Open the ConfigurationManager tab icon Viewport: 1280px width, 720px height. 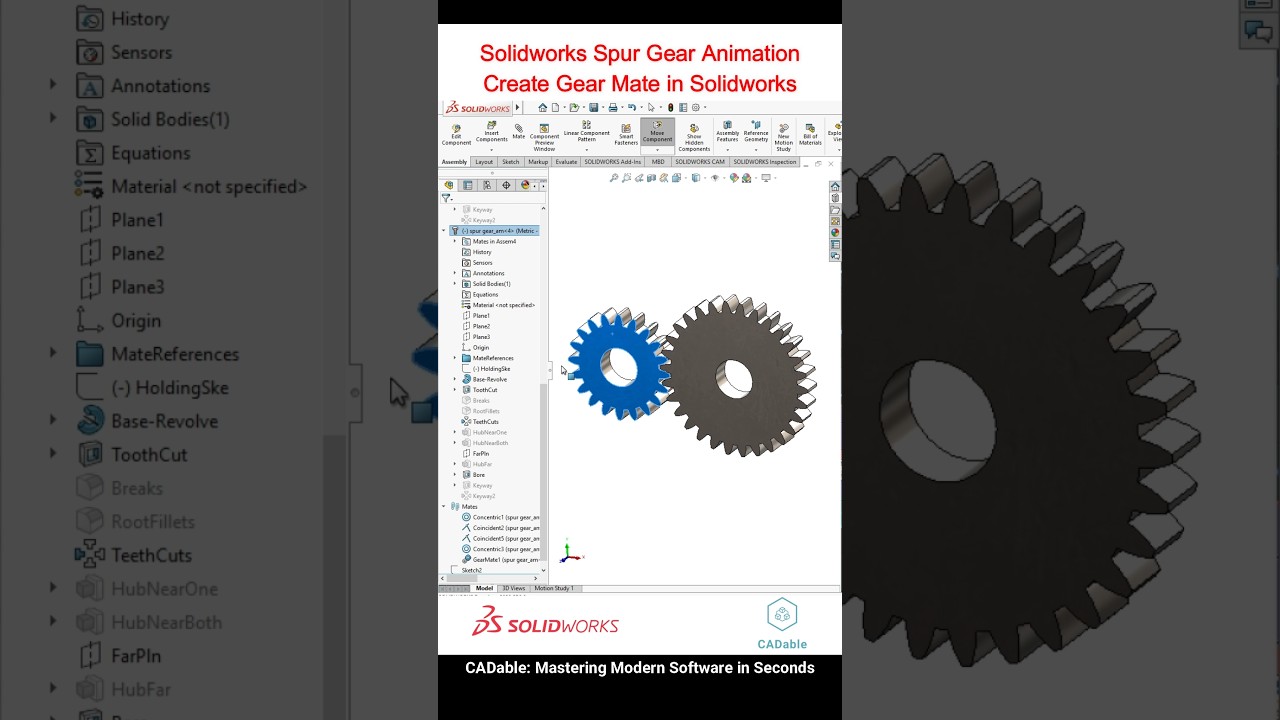[487, 185]
